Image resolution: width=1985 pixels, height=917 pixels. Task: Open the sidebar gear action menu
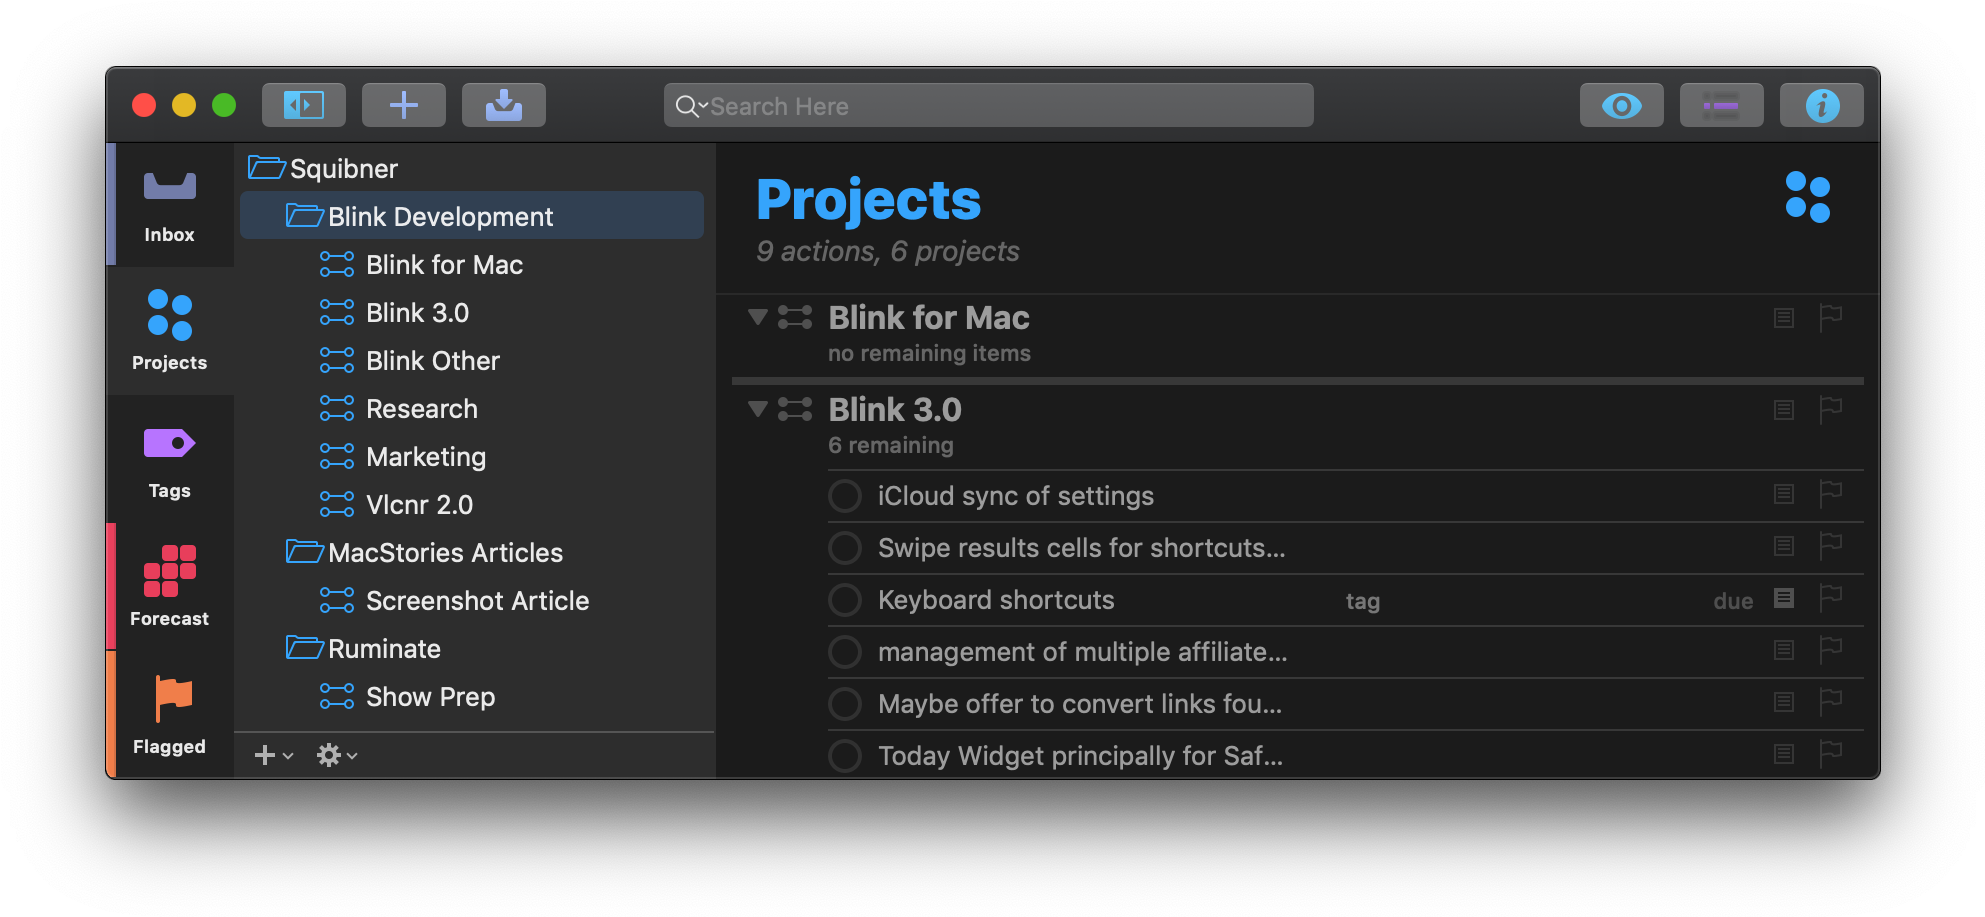point(337,755)
